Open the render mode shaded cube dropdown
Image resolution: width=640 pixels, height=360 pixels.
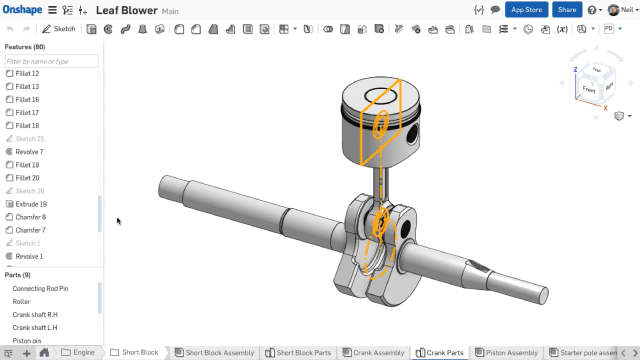623,116
